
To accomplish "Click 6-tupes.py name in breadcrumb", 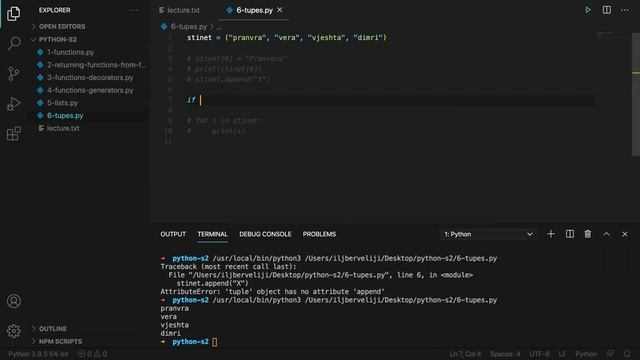I will tap(189, 27).
